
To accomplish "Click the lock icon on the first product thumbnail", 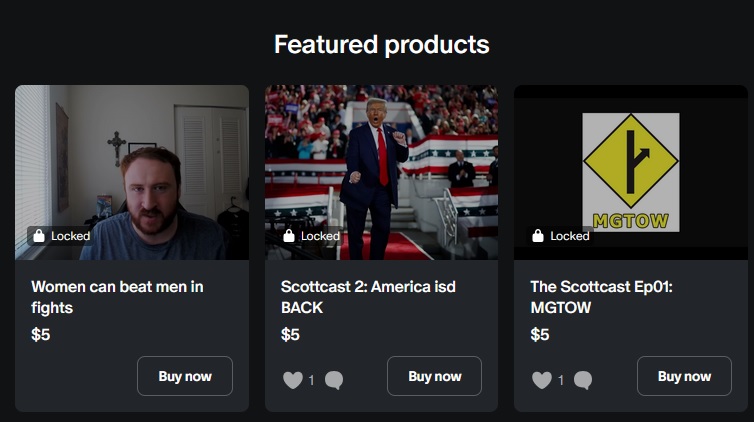I will (39, 236).
